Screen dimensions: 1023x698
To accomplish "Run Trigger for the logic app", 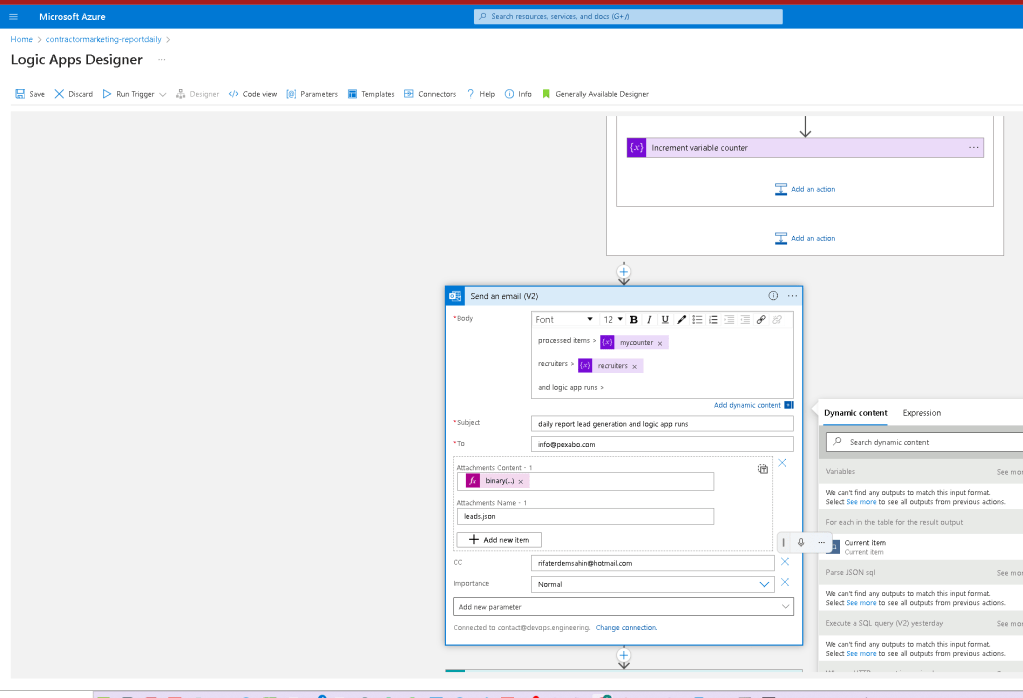I will click(x=129, y=94).
